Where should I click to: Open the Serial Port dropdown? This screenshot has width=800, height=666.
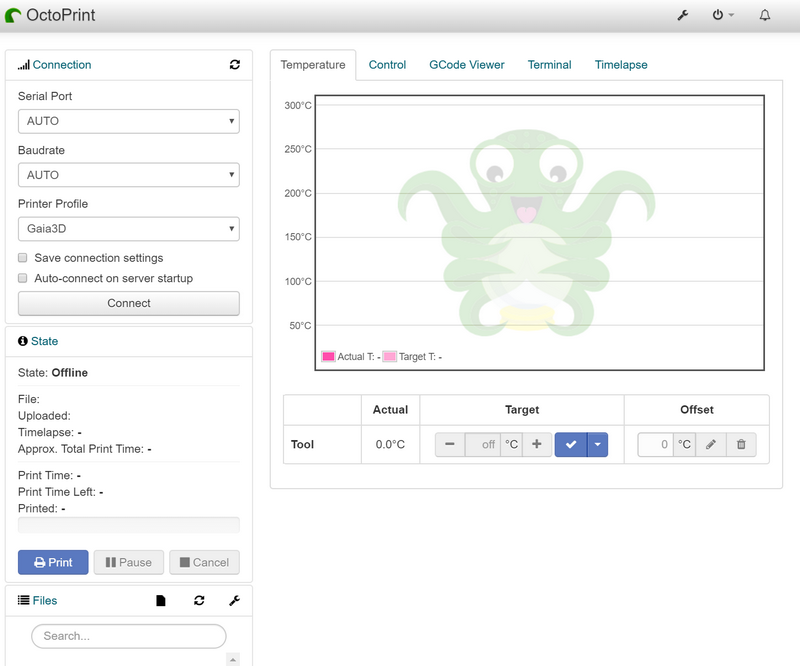pos(129,121)
